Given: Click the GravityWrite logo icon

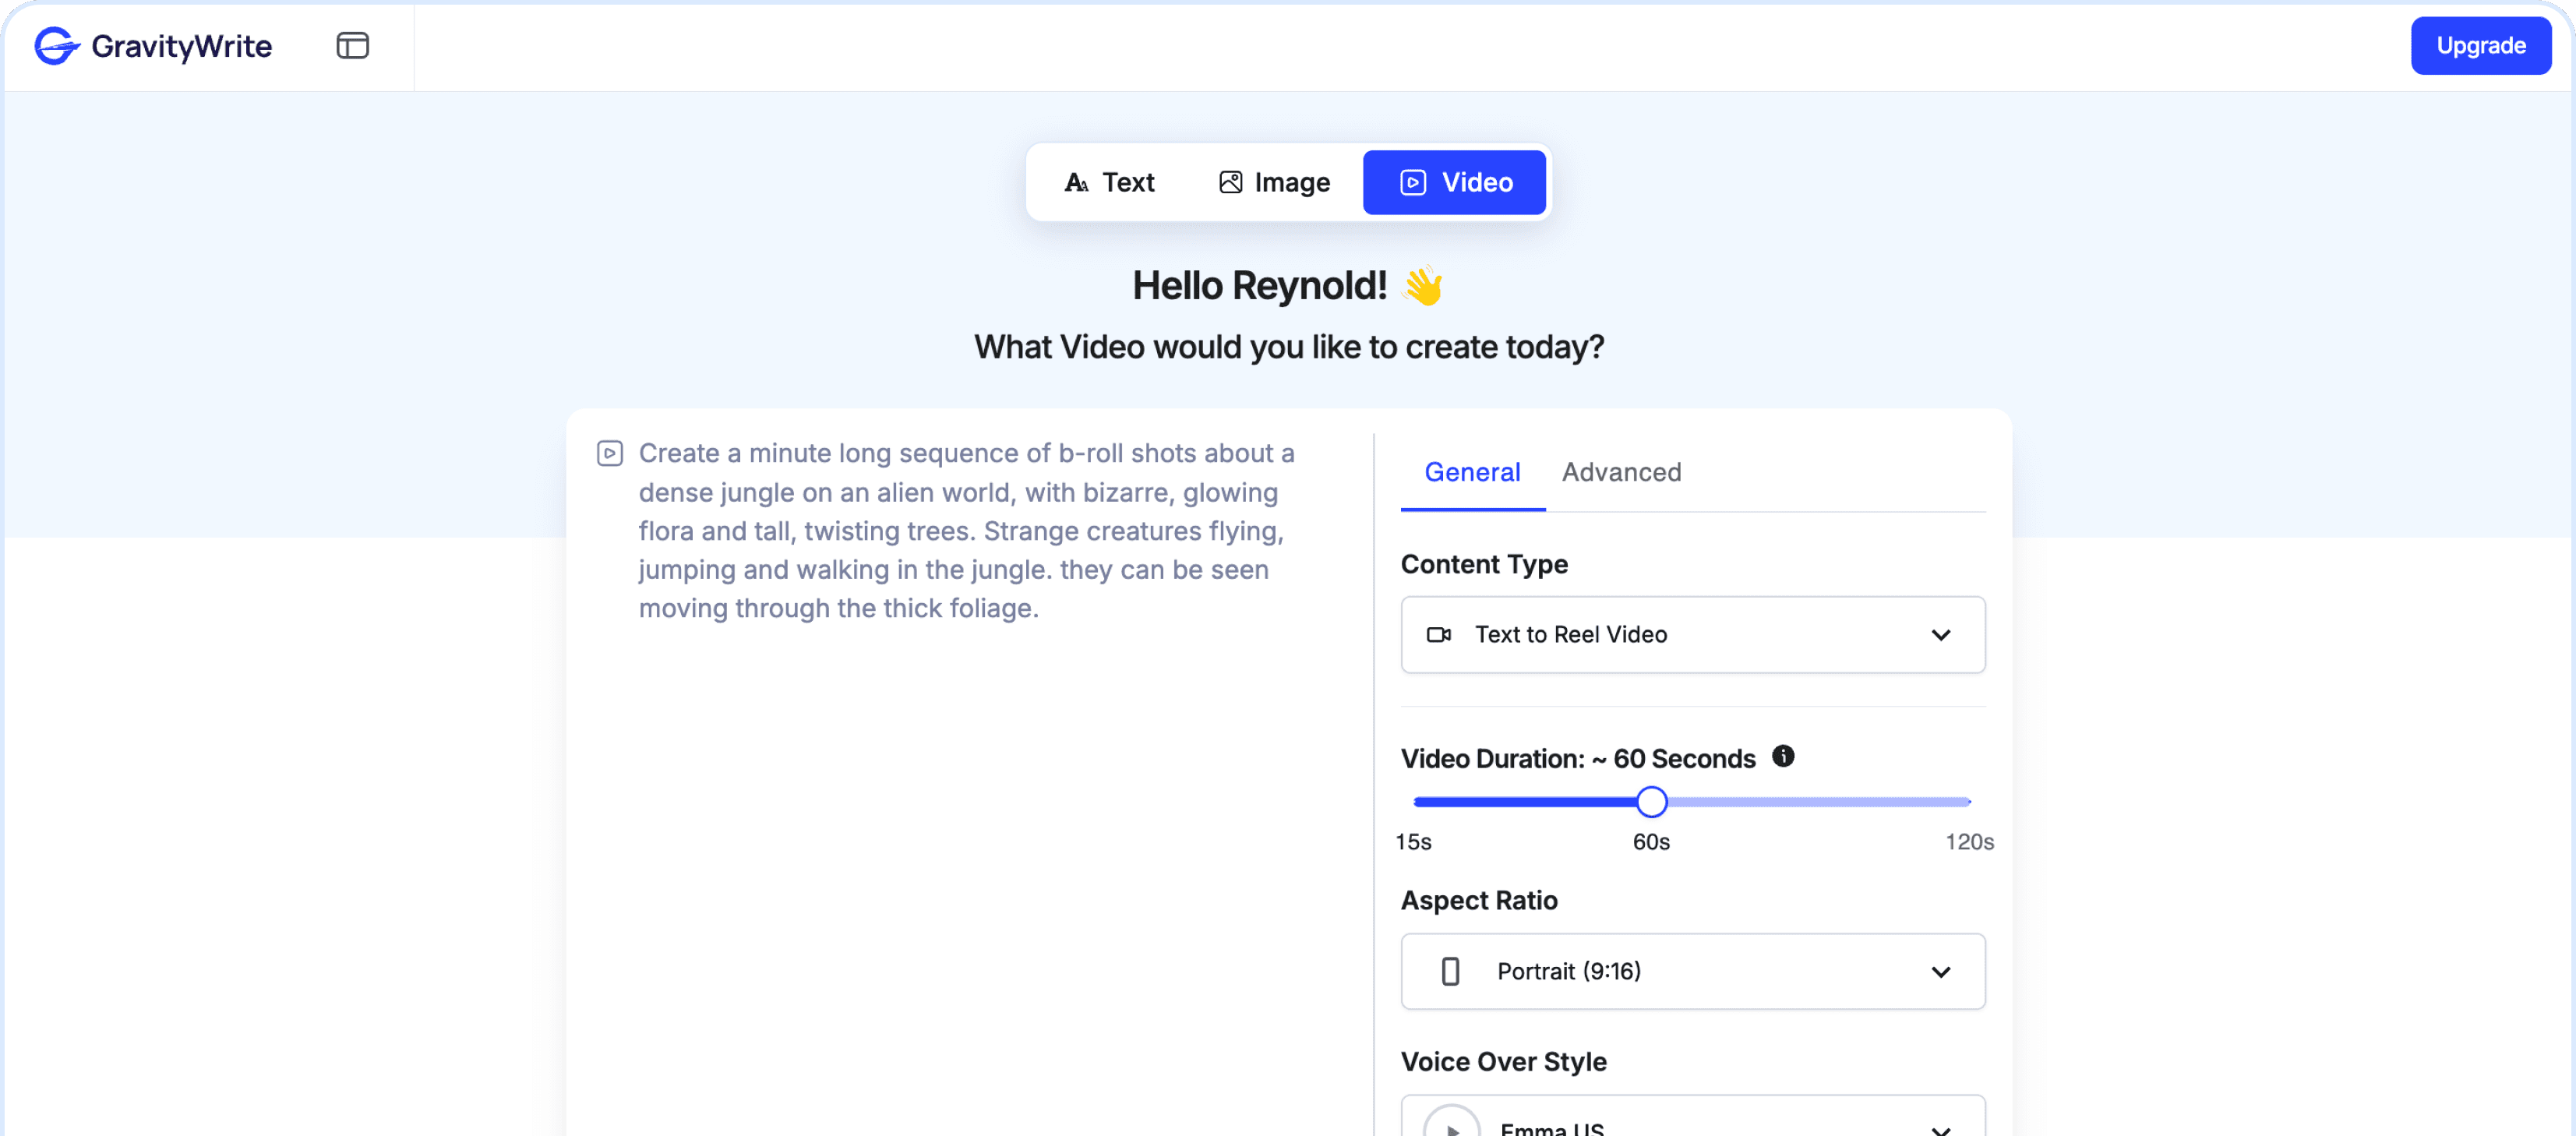Looking at the screenshot, I should (x=56, y=46).
